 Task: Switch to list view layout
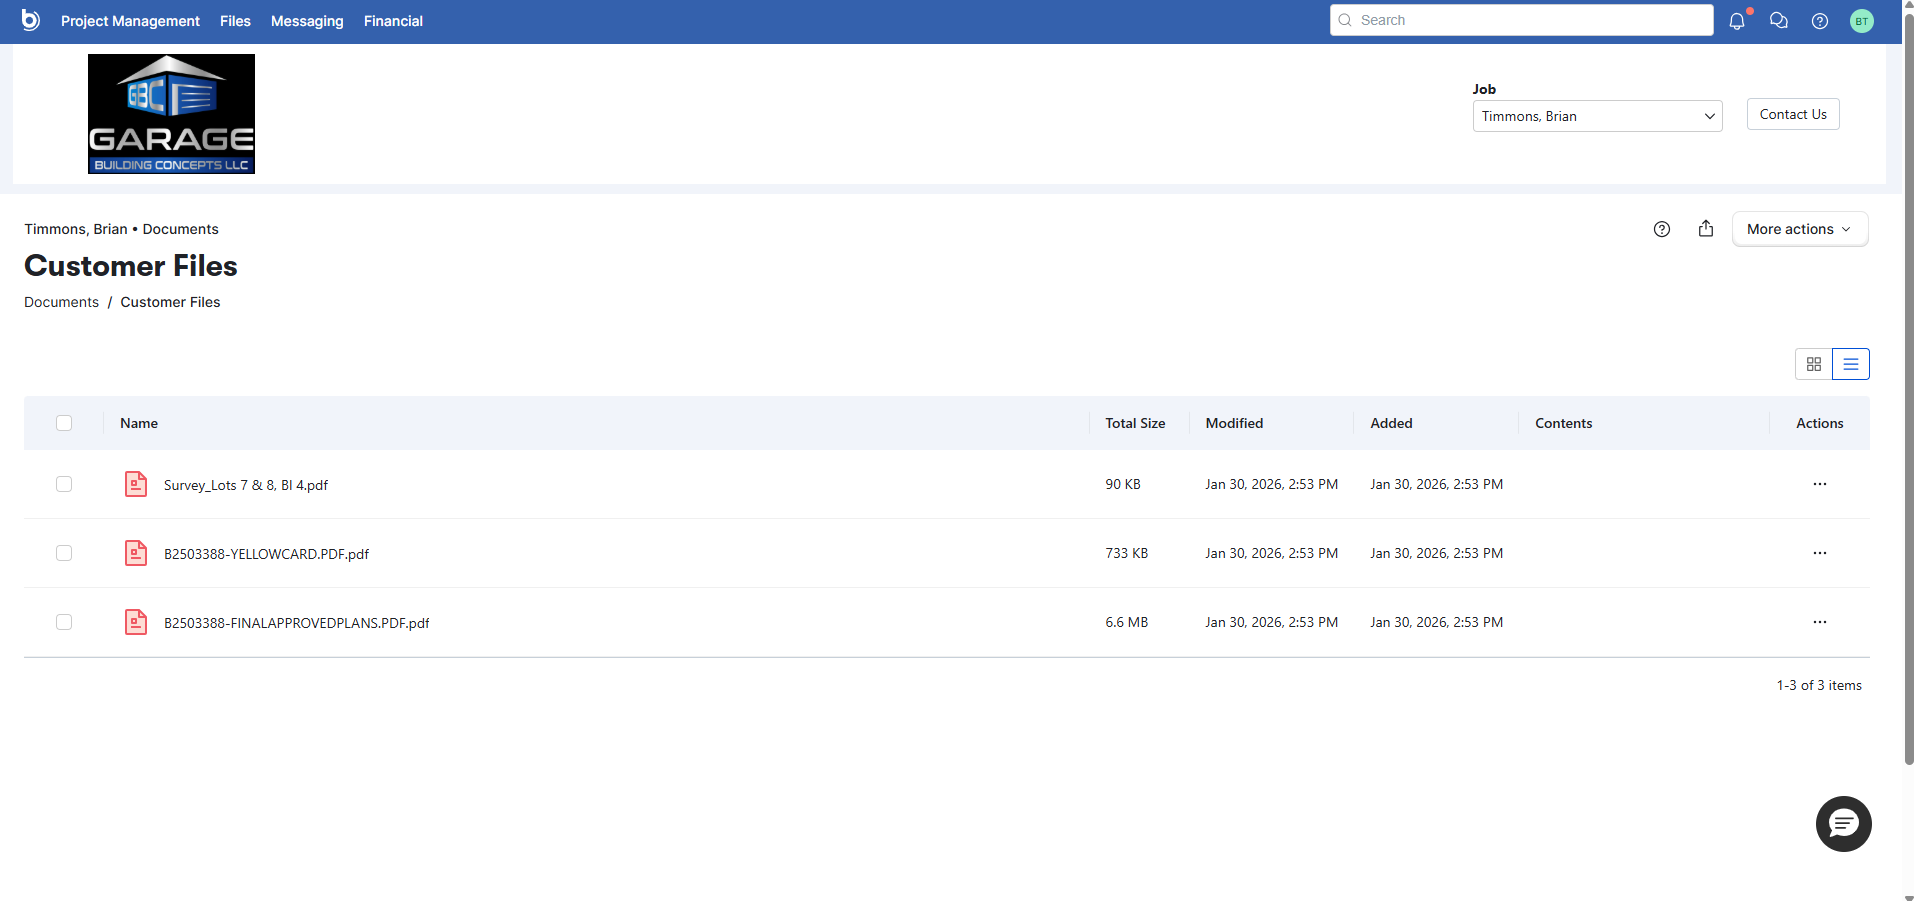click(x=1850, y=364)
